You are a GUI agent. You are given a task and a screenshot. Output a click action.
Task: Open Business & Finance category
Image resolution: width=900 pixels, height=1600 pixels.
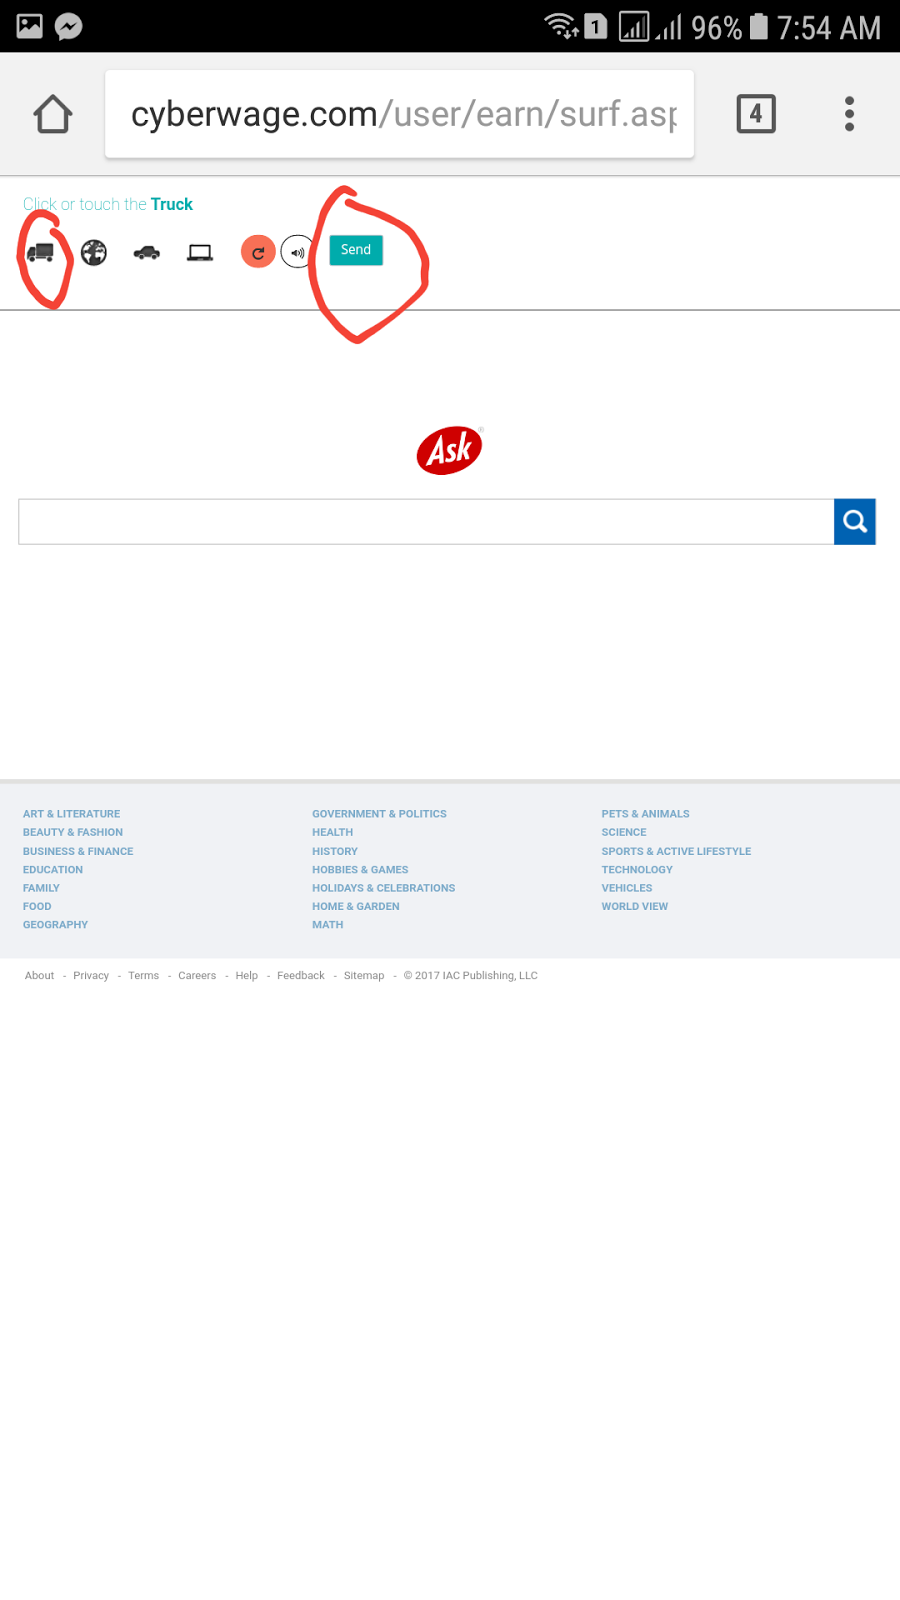78,851
